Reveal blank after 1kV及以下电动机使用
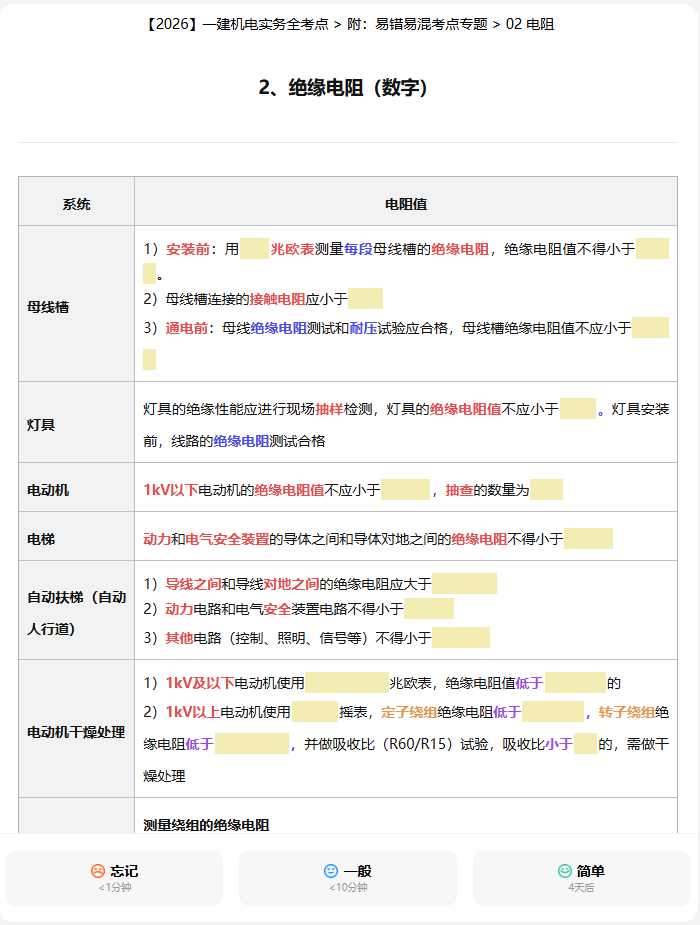 point(347,683)
